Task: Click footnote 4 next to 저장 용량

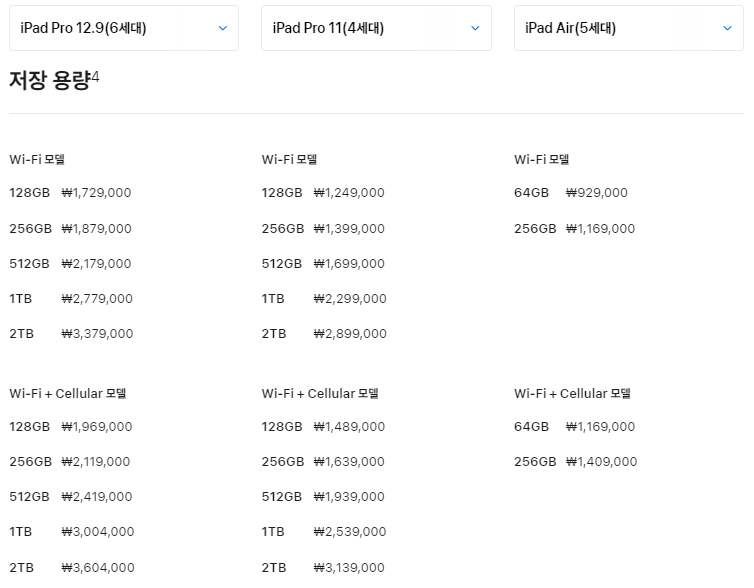Action: point(95,76)
